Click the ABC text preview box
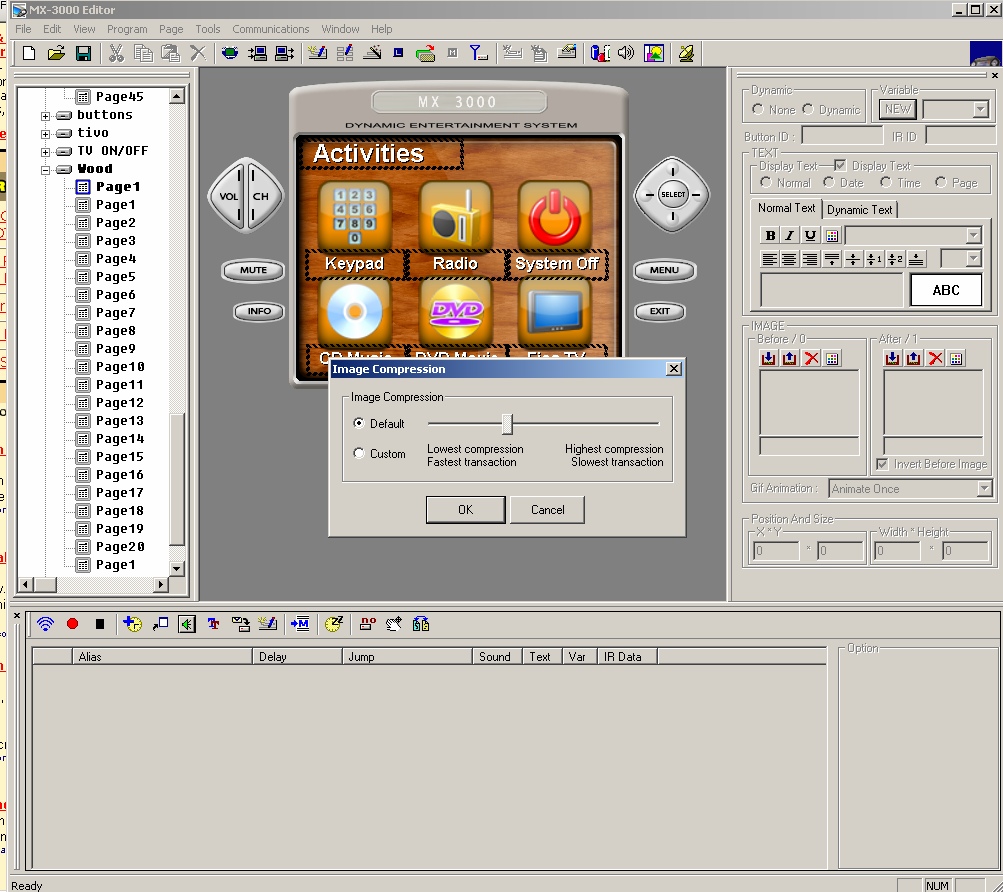 tap(945, 290)
